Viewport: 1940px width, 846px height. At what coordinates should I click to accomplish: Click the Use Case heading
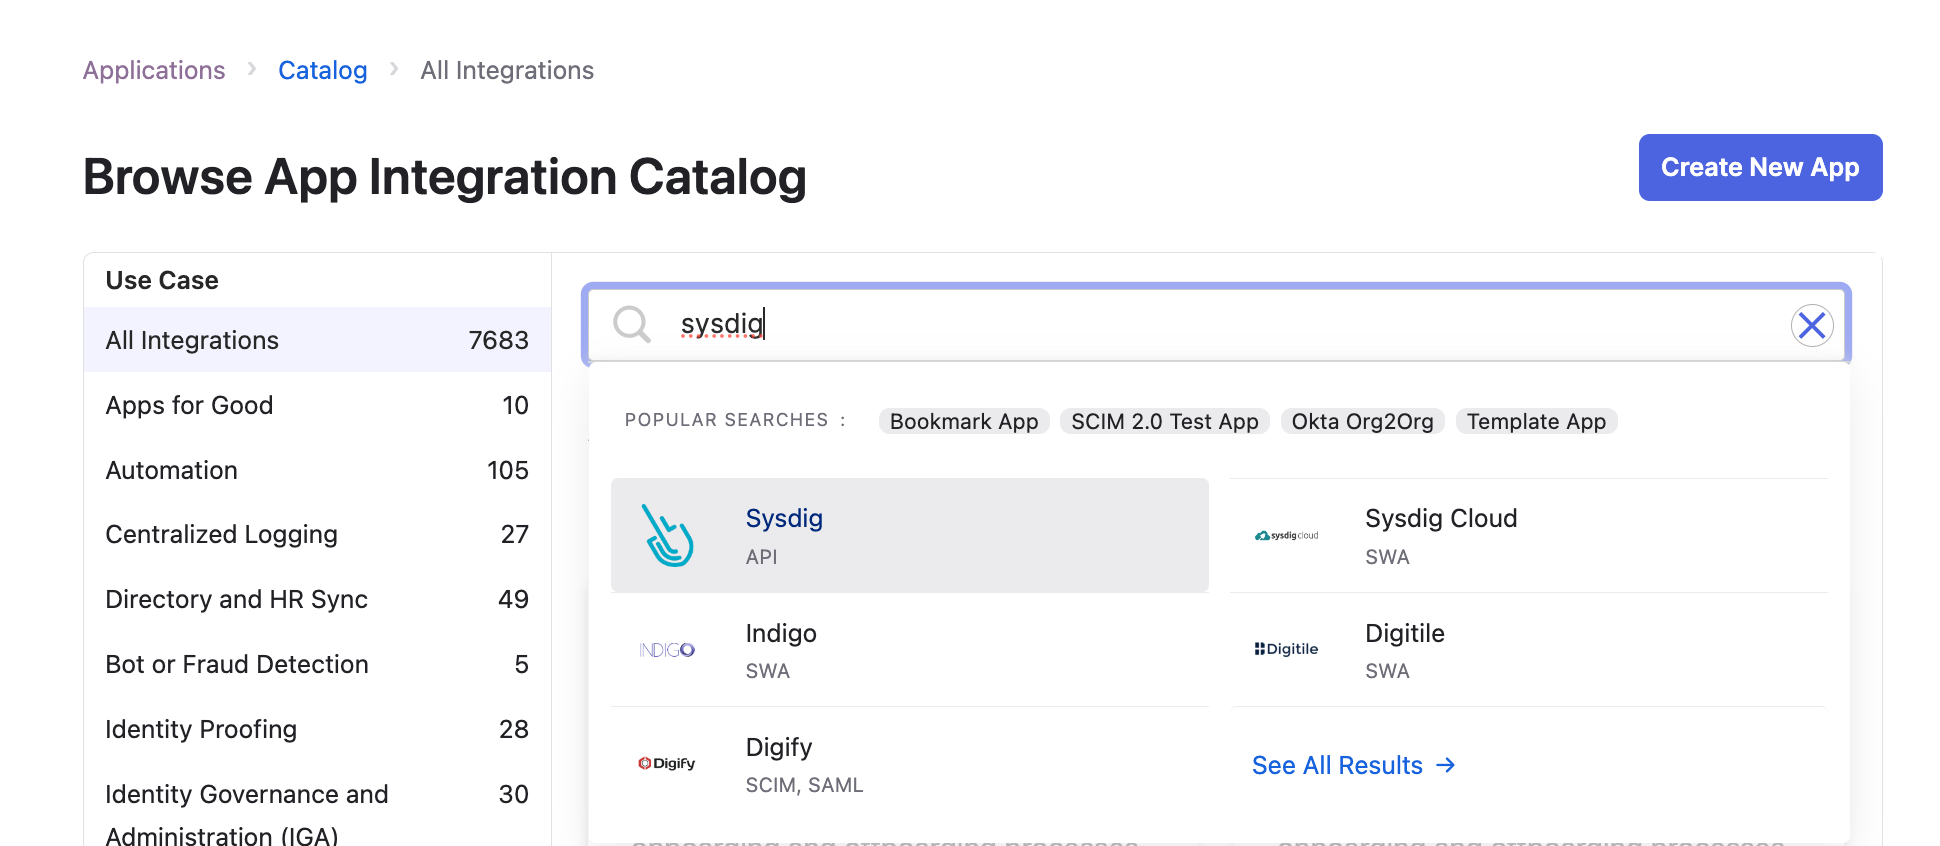tap(162, 280)
